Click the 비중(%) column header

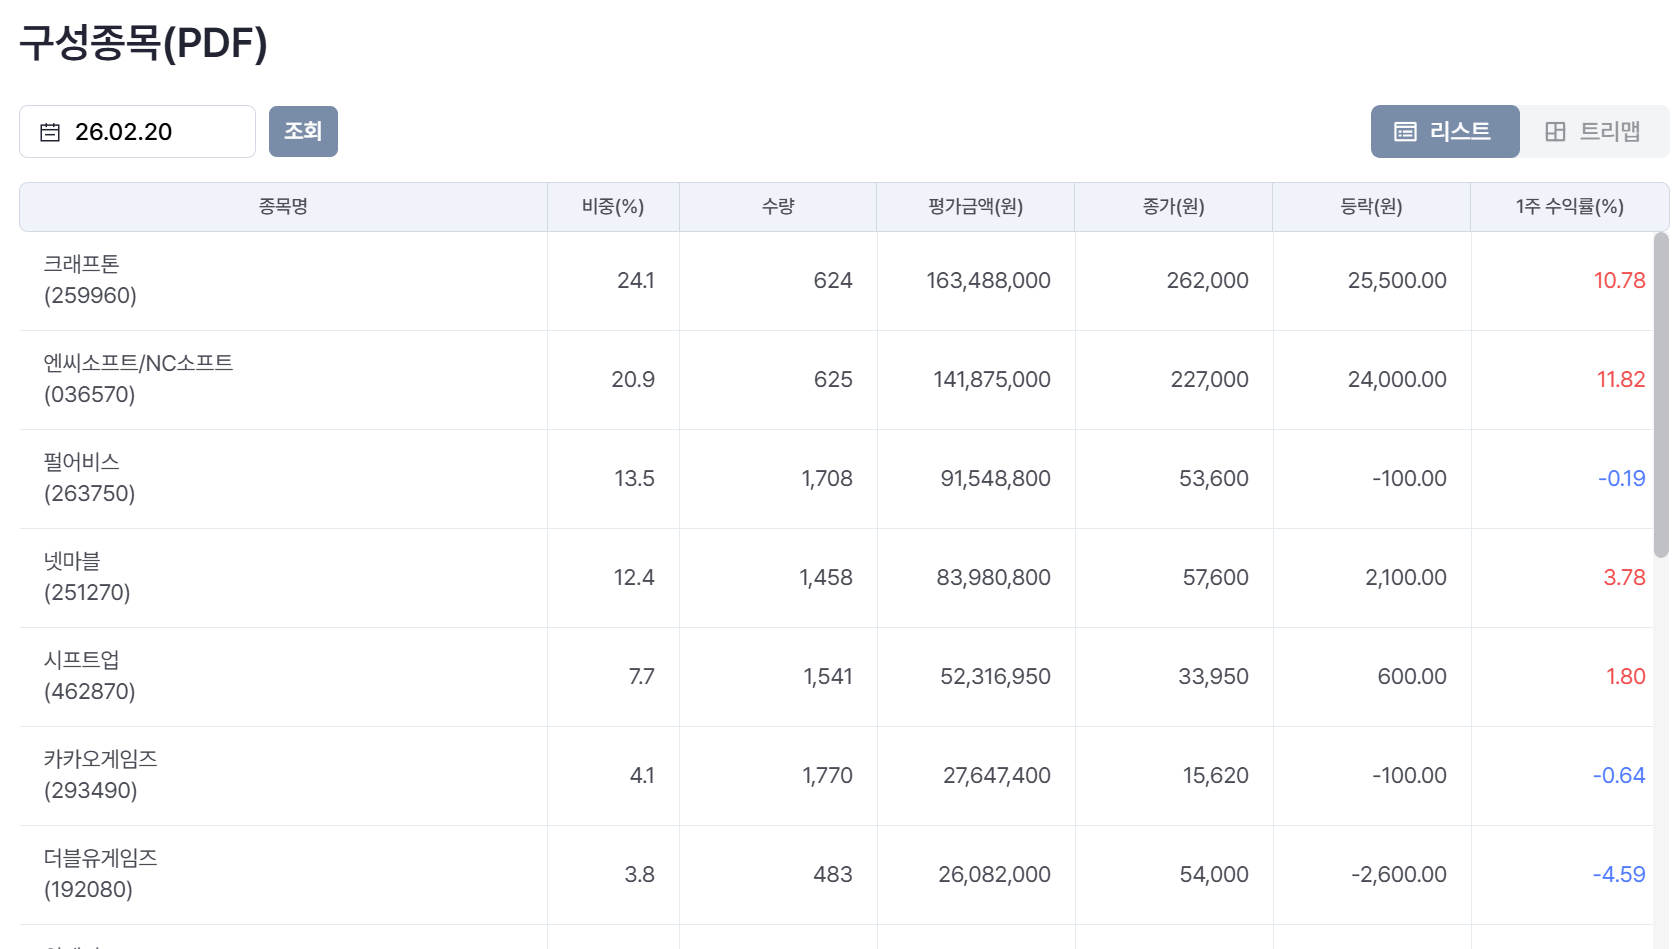(613, 207)
